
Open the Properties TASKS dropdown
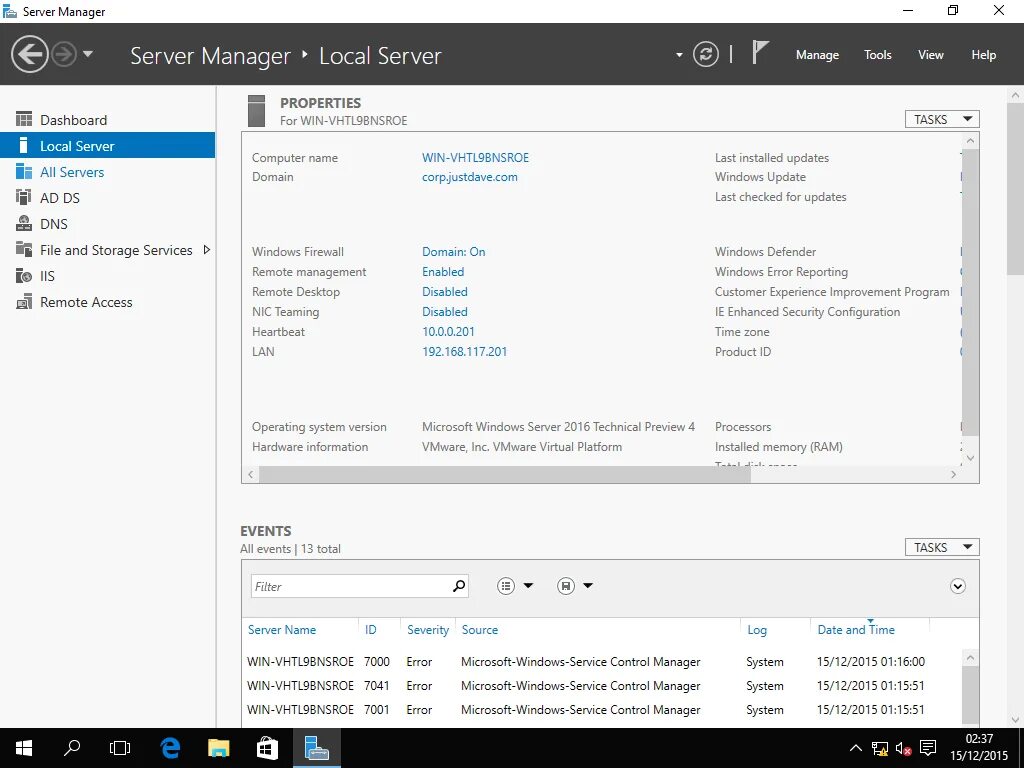point(940,118)
